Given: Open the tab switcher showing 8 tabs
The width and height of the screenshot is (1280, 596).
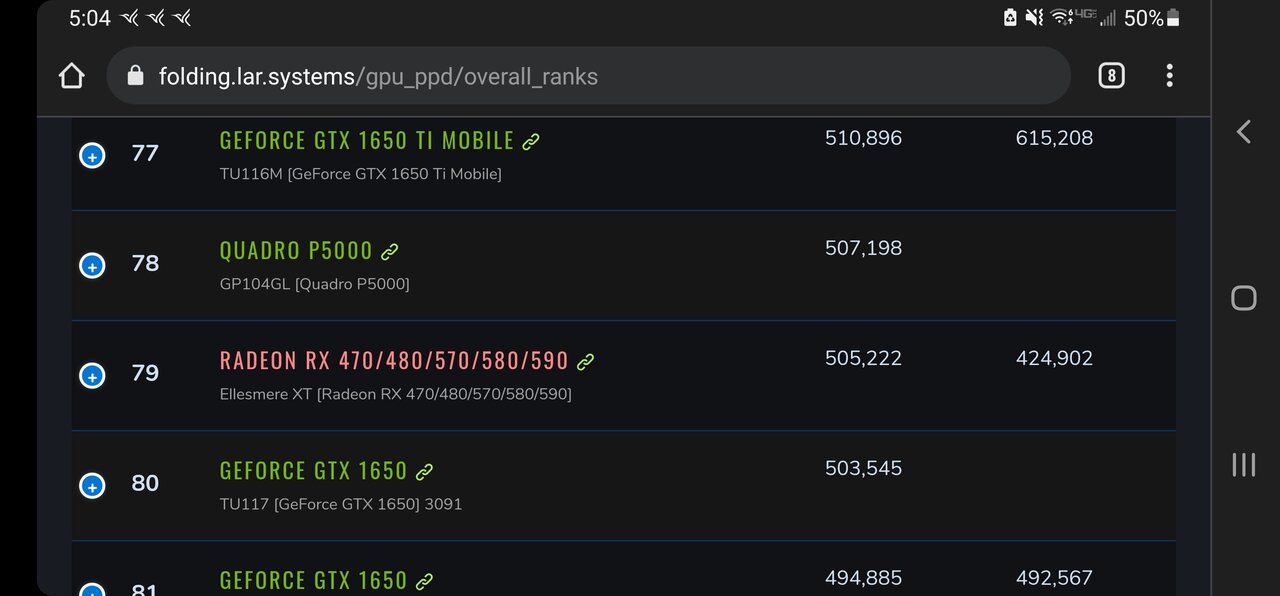Looking at the screenshot, I should (x=1111, y=76).
